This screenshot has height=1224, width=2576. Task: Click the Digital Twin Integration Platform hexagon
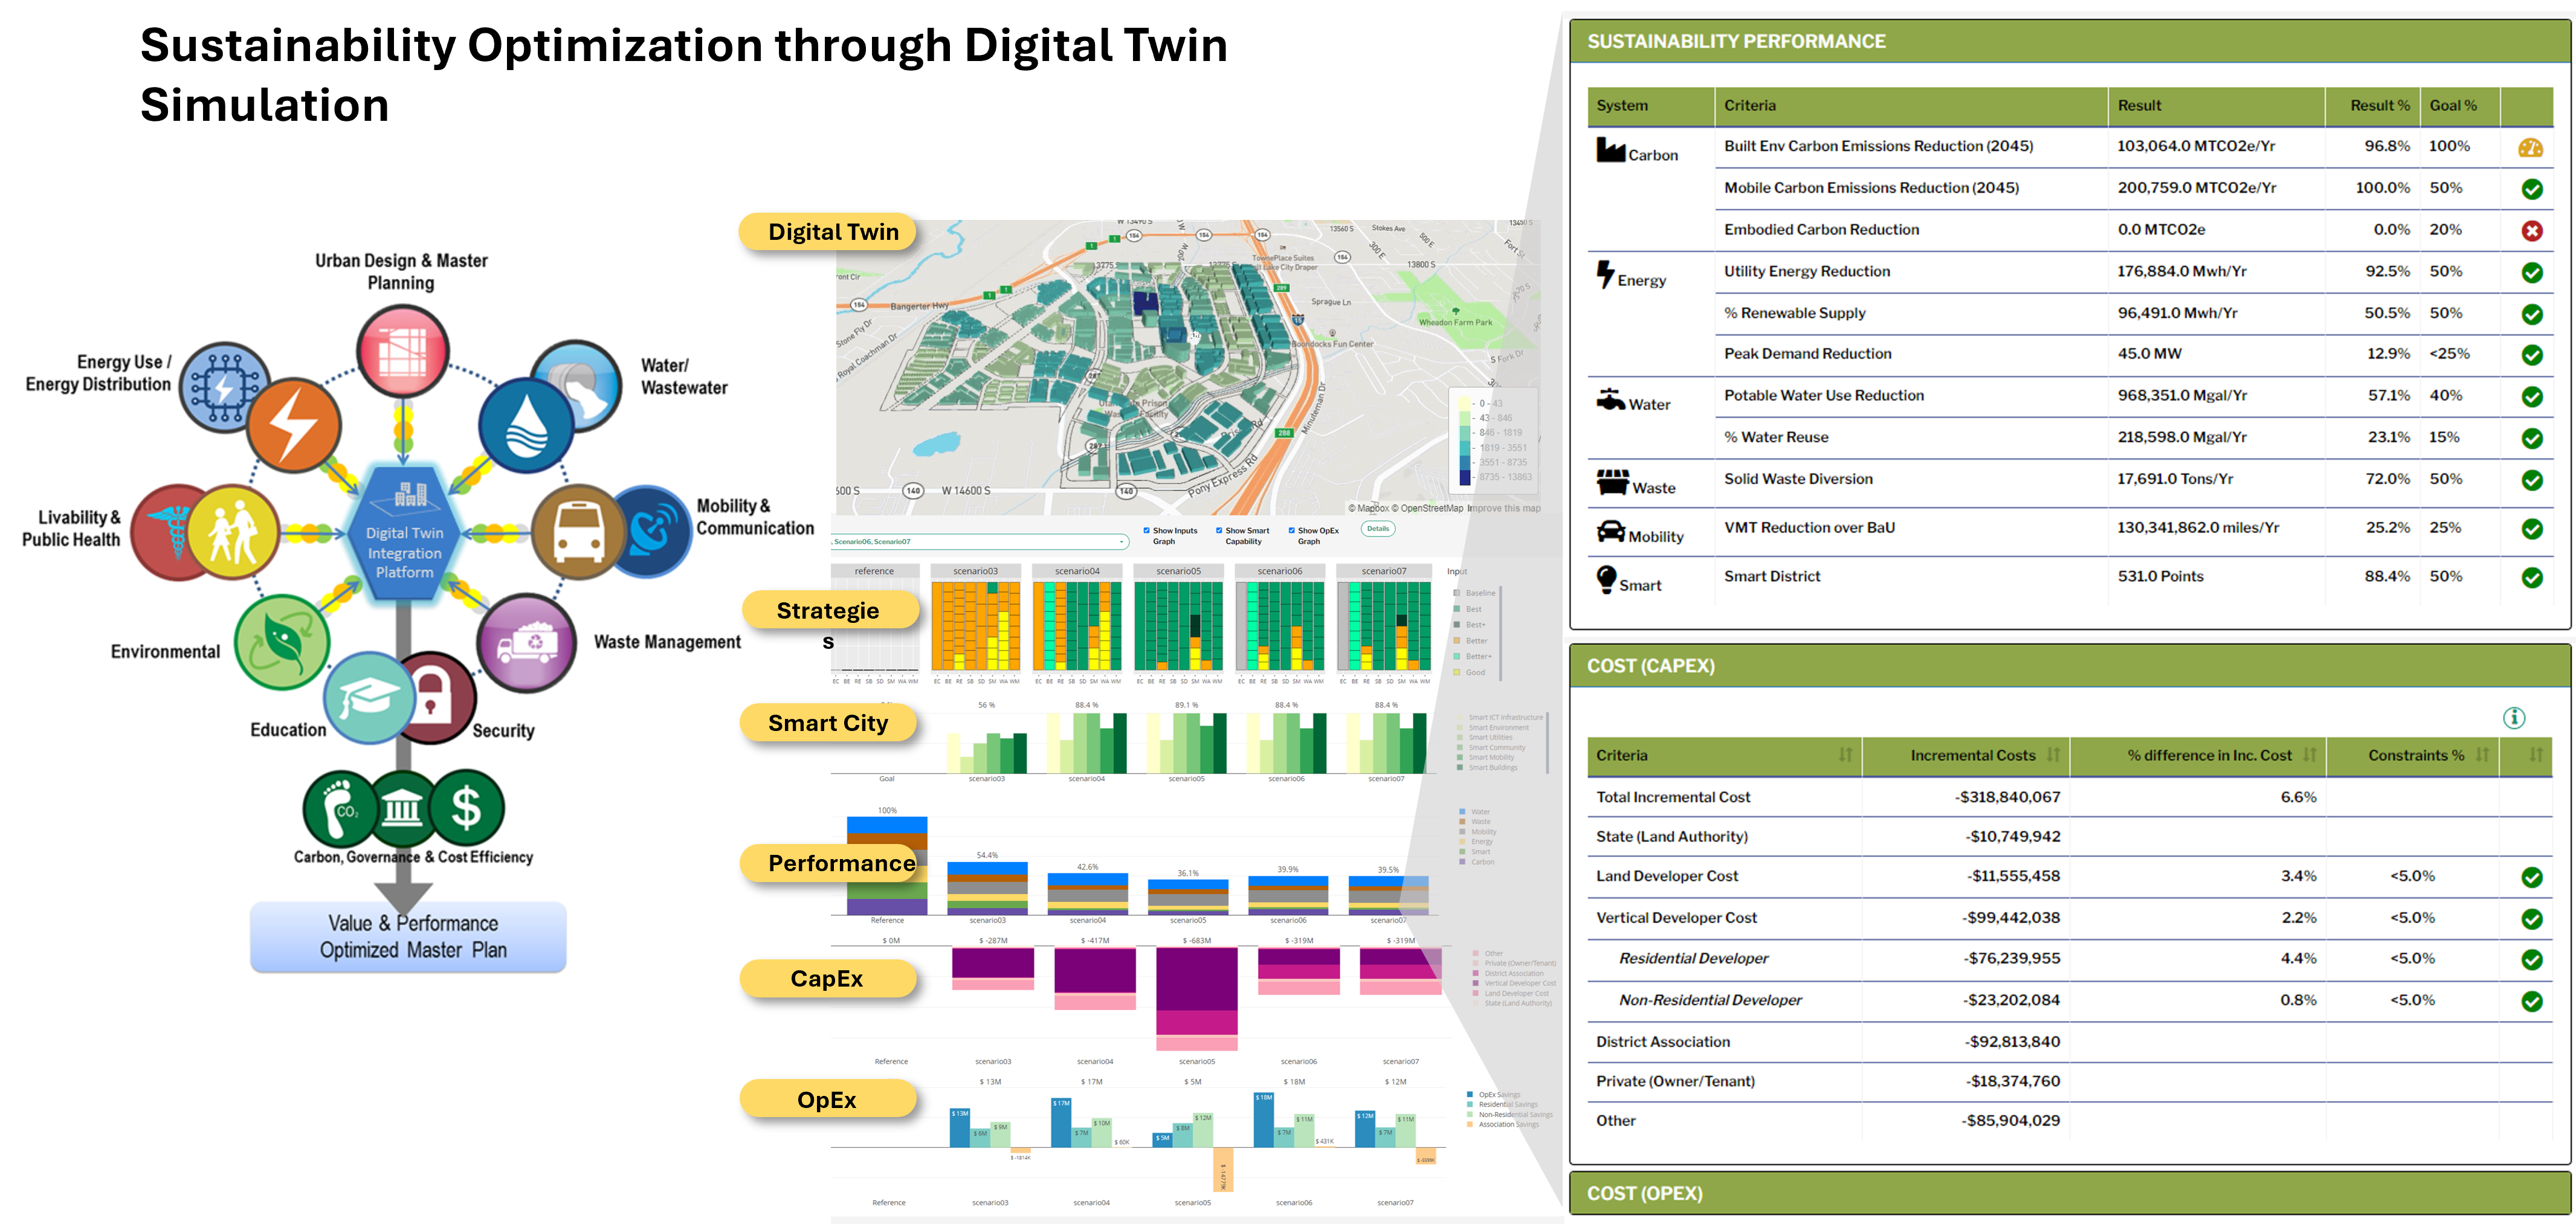[x=404, y=532]
